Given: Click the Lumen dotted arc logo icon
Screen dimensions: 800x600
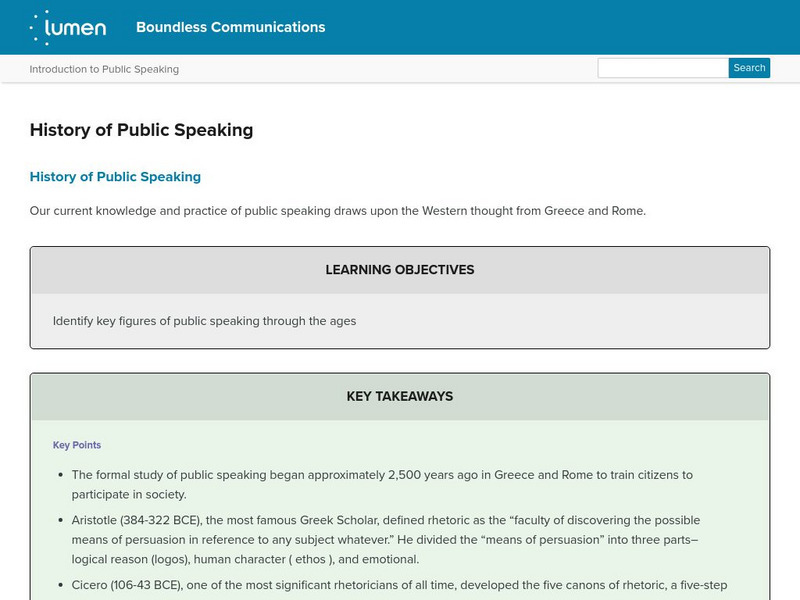Looking at the screenshot, I should coord(38,27).
